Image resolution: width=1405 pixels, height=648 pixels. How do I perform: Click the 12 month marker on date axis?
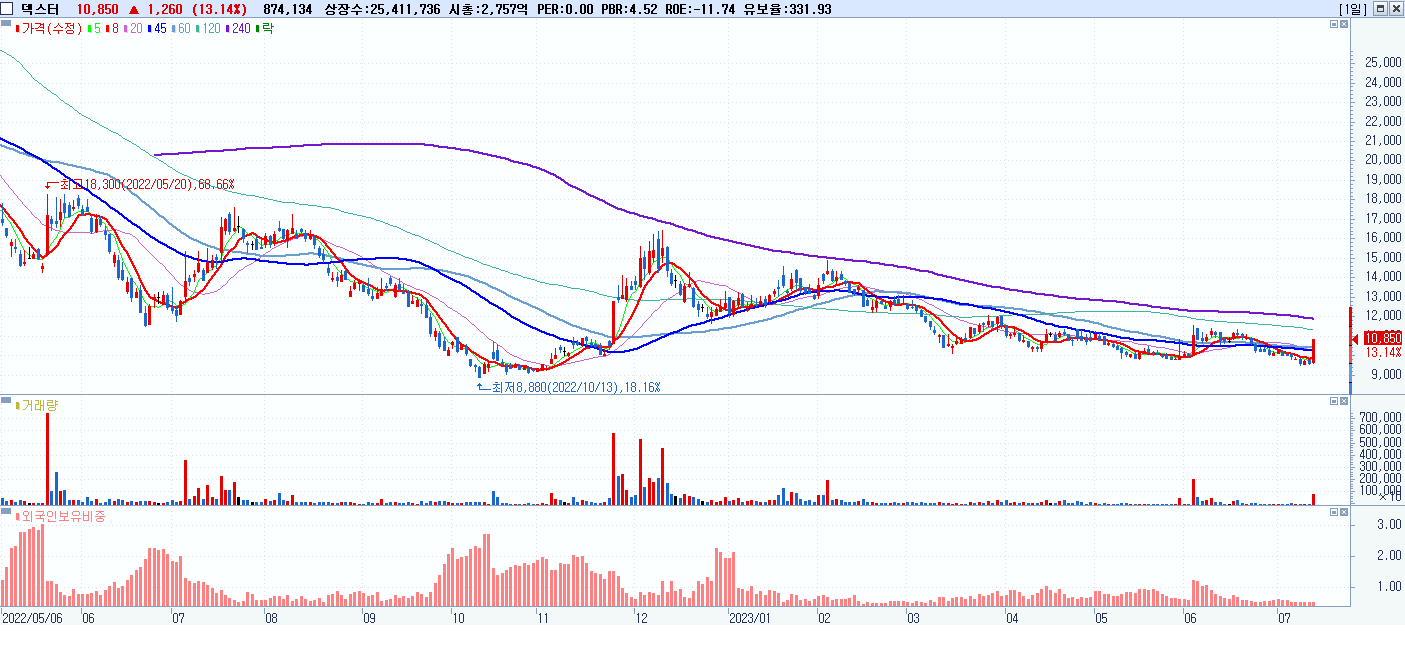click(640, 618)
